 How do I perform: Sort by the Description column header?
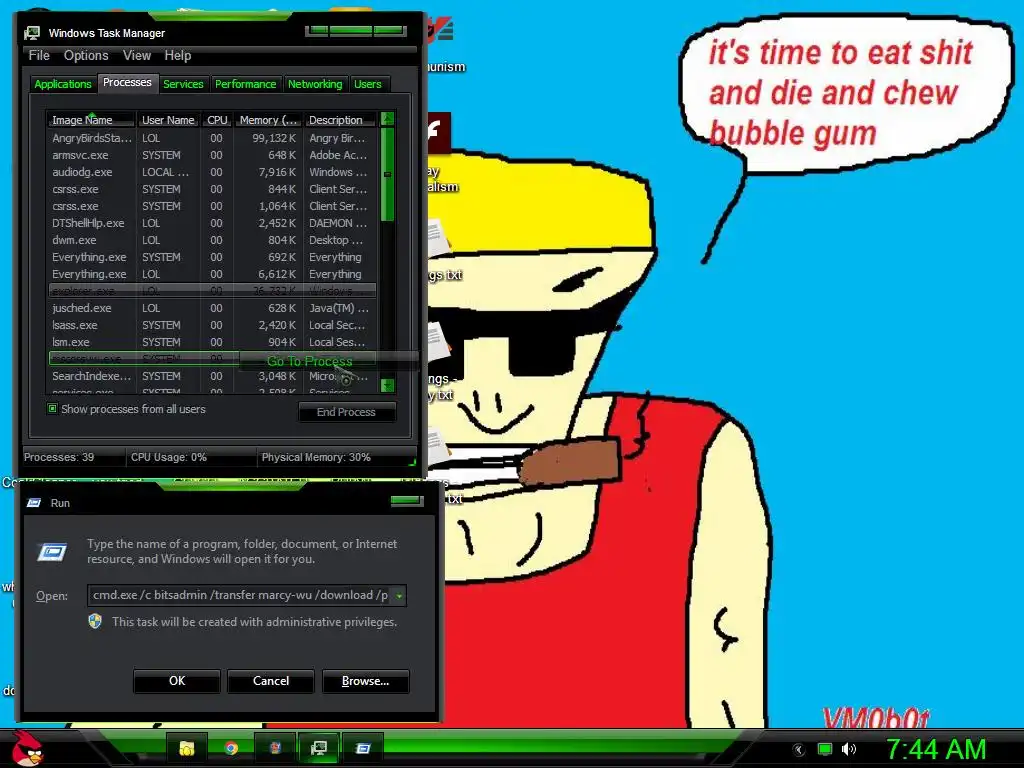point(340,120)
